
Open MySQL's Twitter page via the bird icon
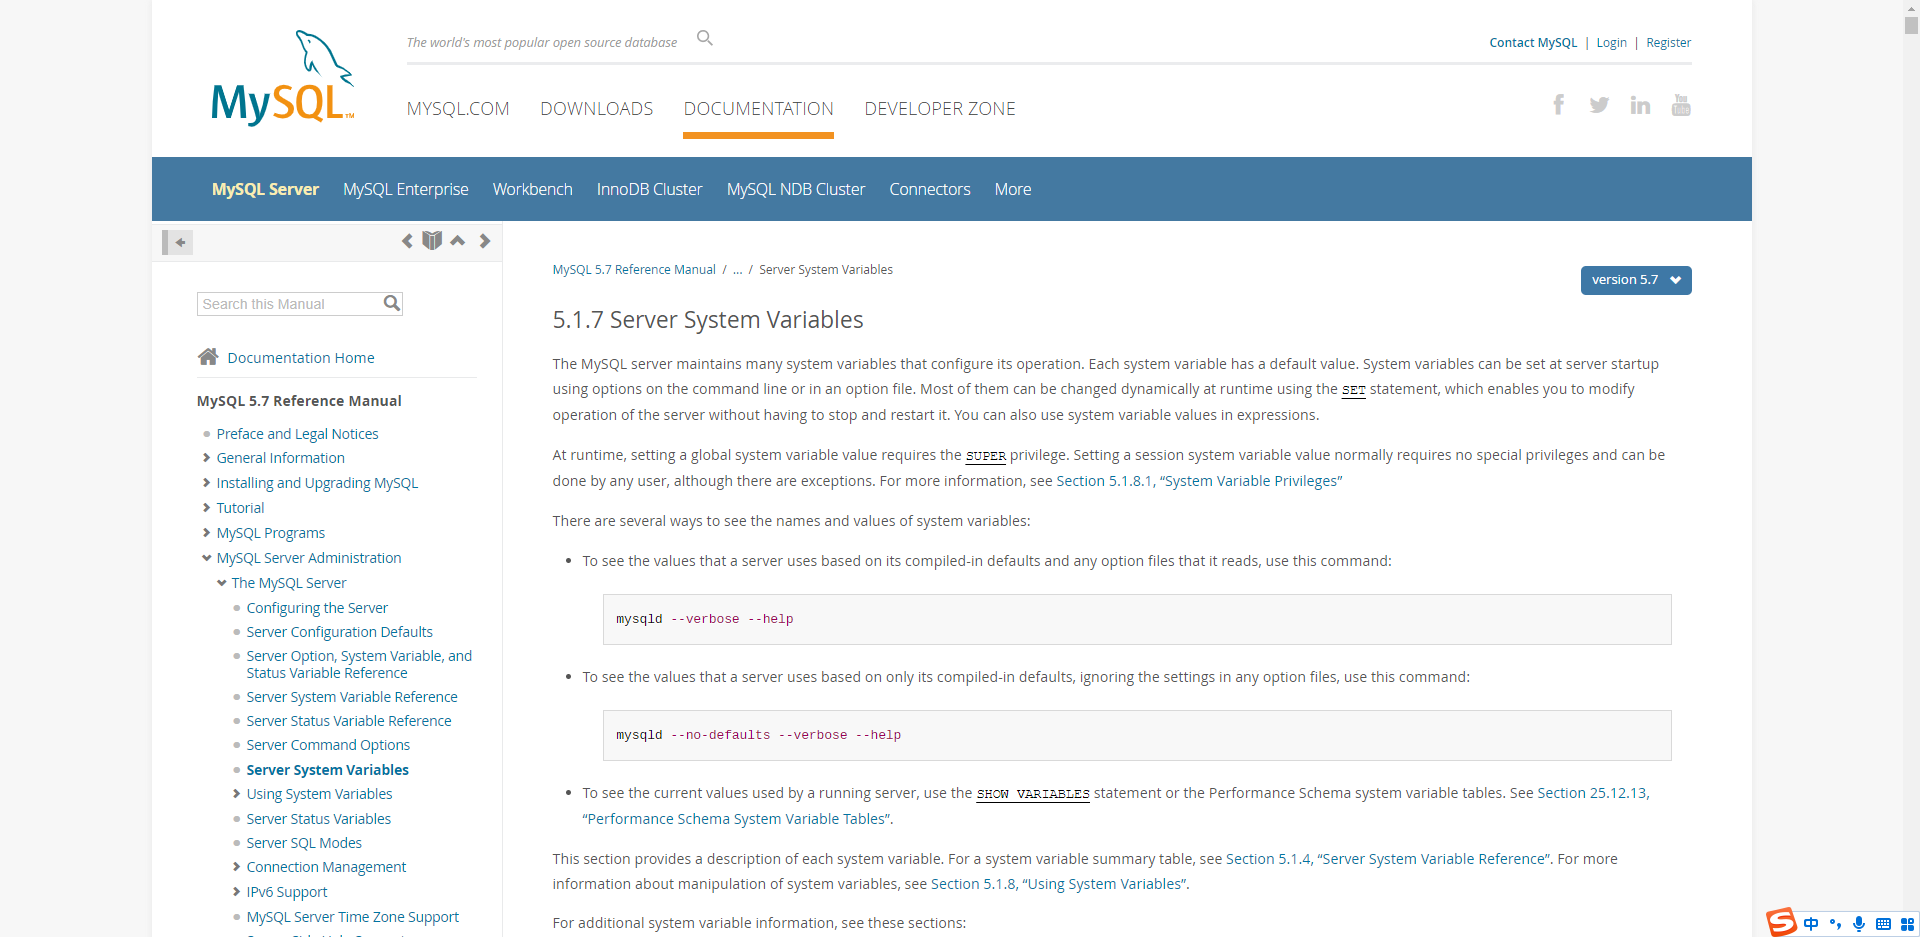click(x=1599, y=104)
